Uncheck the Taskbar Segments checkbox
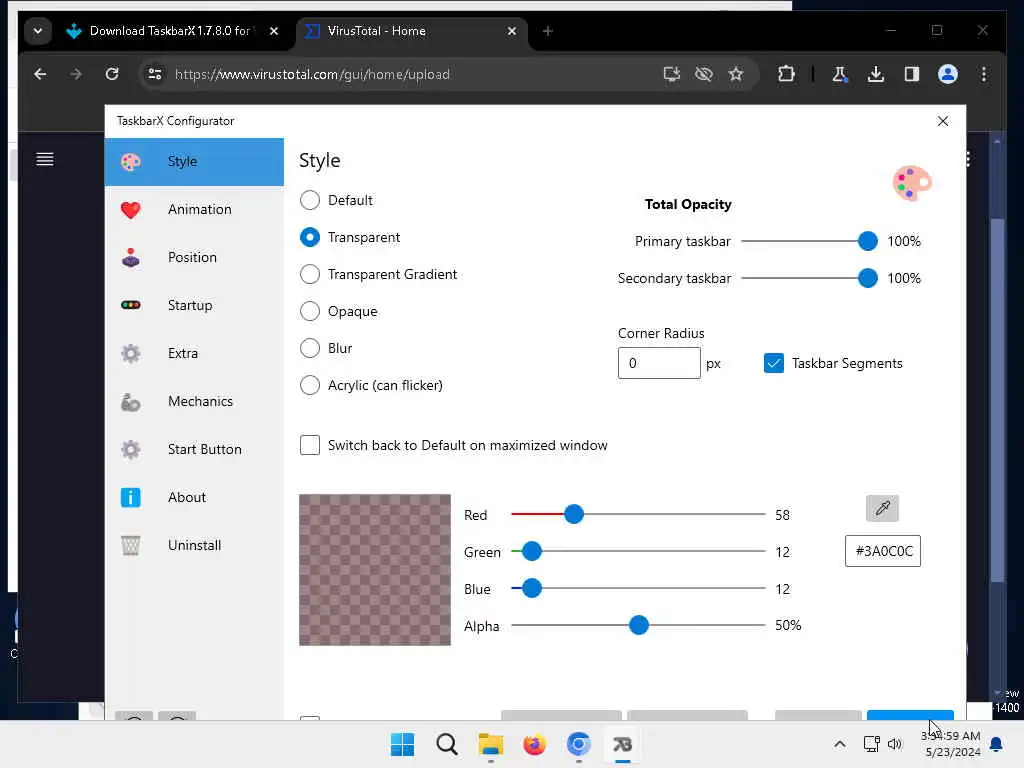1024x768 pixels. 774,363
